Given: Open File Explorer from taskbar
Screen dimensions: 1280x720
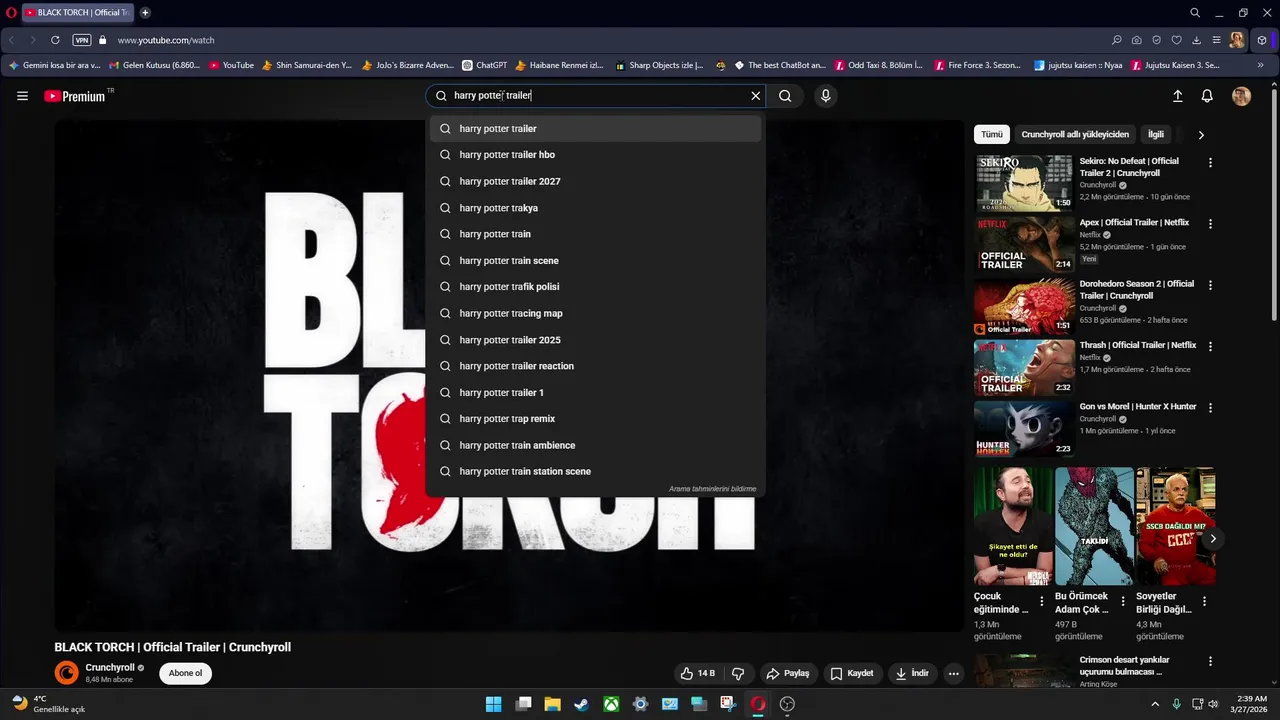Looking at the screenshot, I should click(552, 704).
